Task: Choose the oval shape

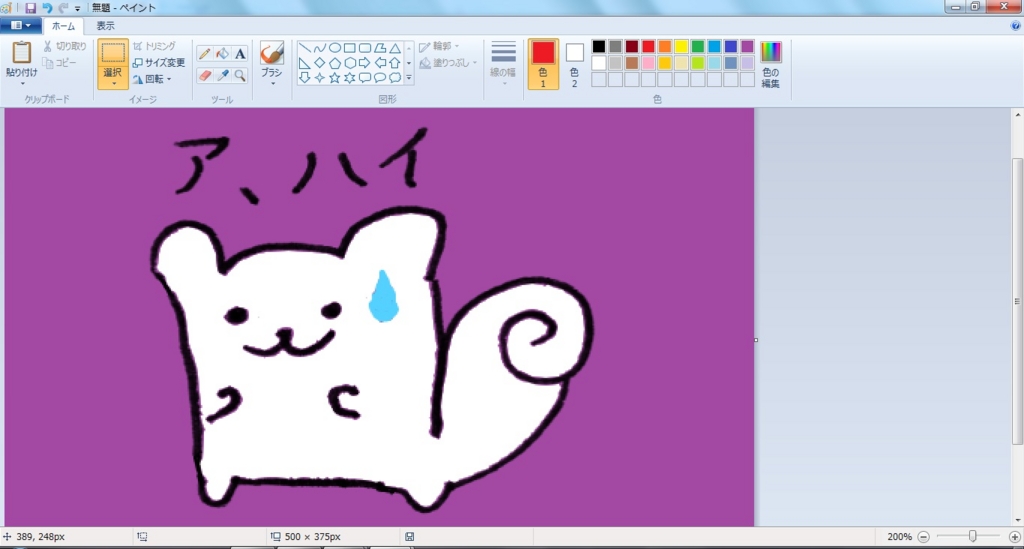Action: coord(334,48)
